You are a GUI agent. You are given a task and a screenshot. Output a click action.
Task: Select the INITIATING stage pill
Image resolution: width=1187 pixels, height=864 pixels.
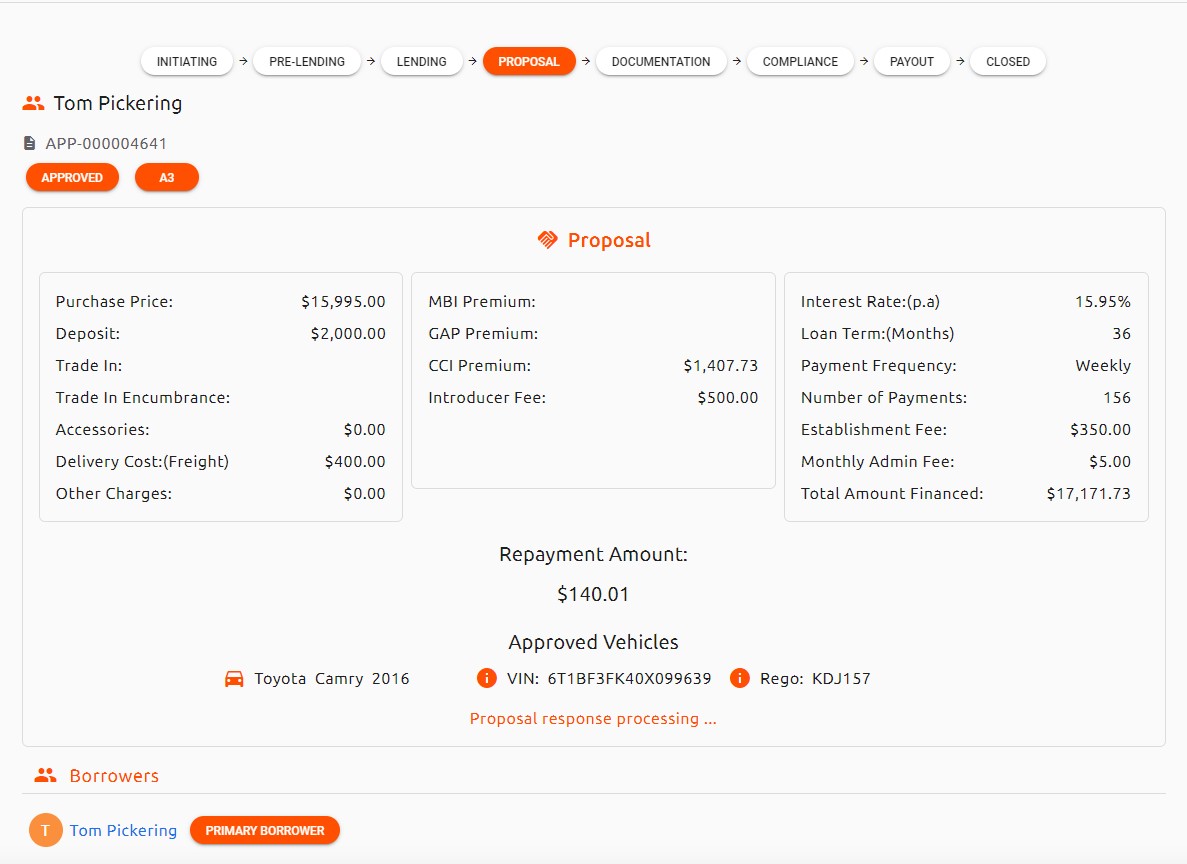(186, 61)
